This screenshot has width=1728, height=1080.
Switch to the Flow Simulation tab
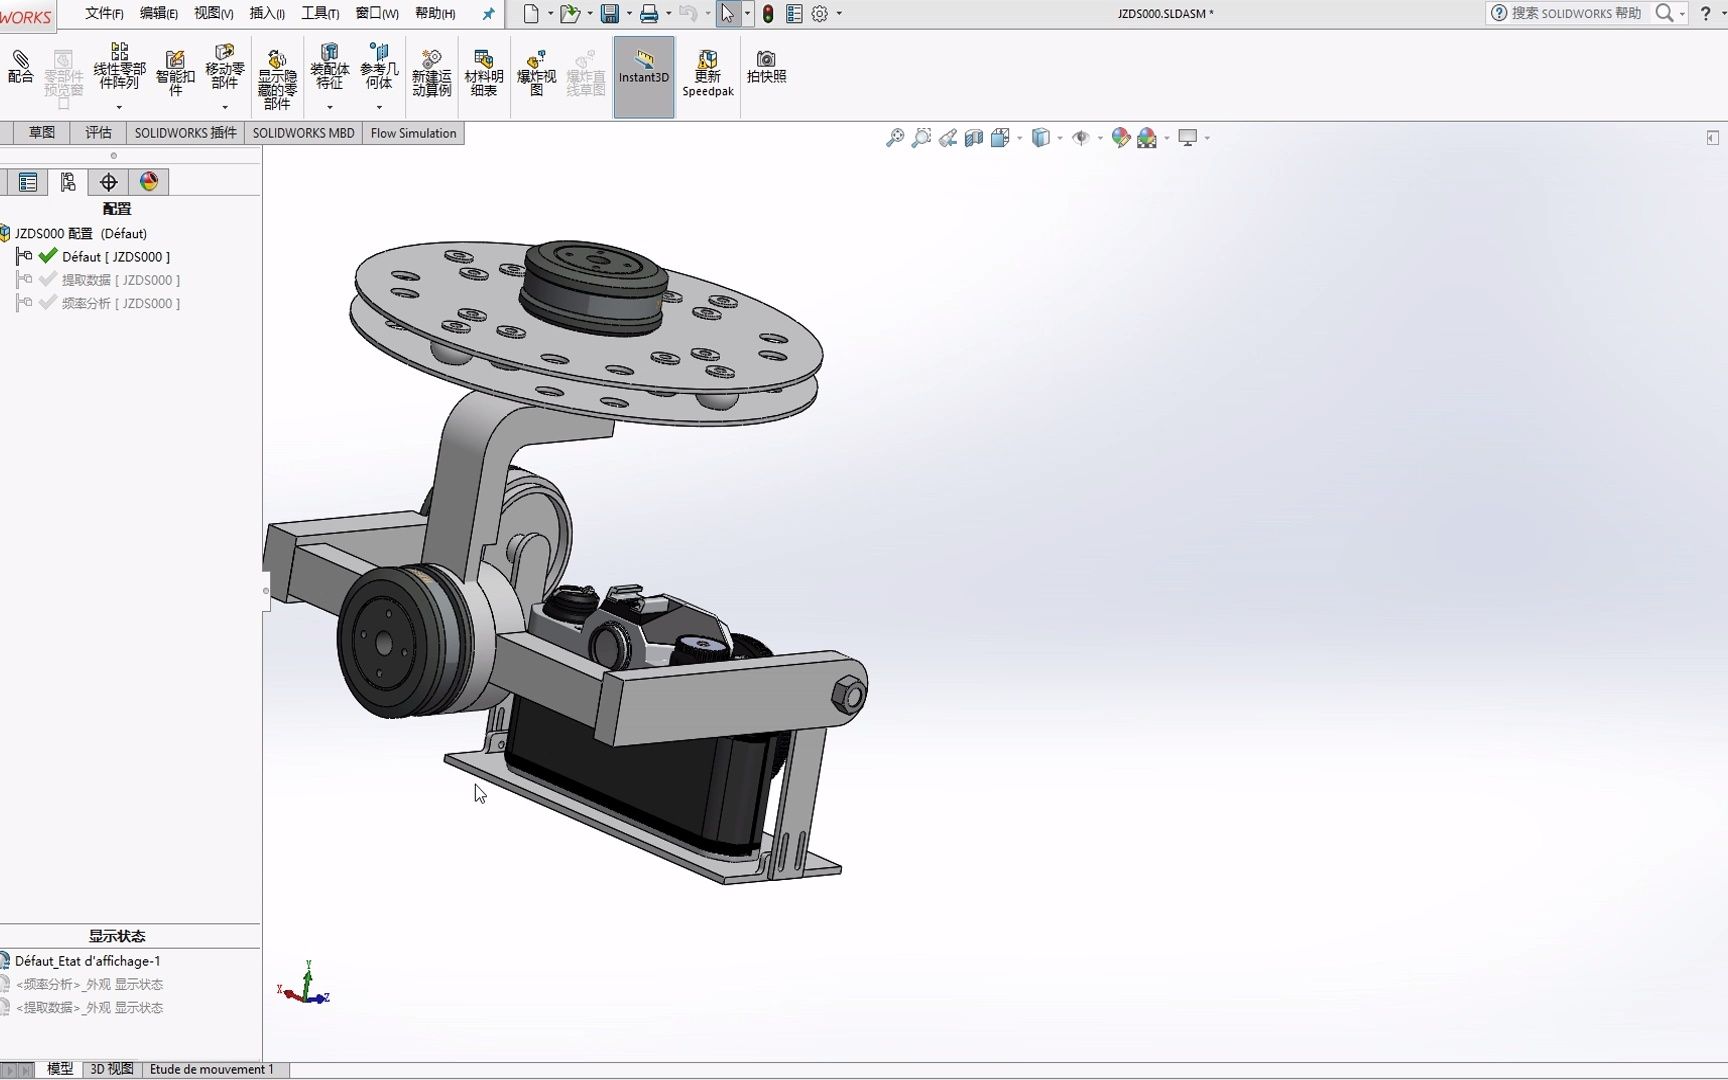pyautogui.click(x=413, y=132)
